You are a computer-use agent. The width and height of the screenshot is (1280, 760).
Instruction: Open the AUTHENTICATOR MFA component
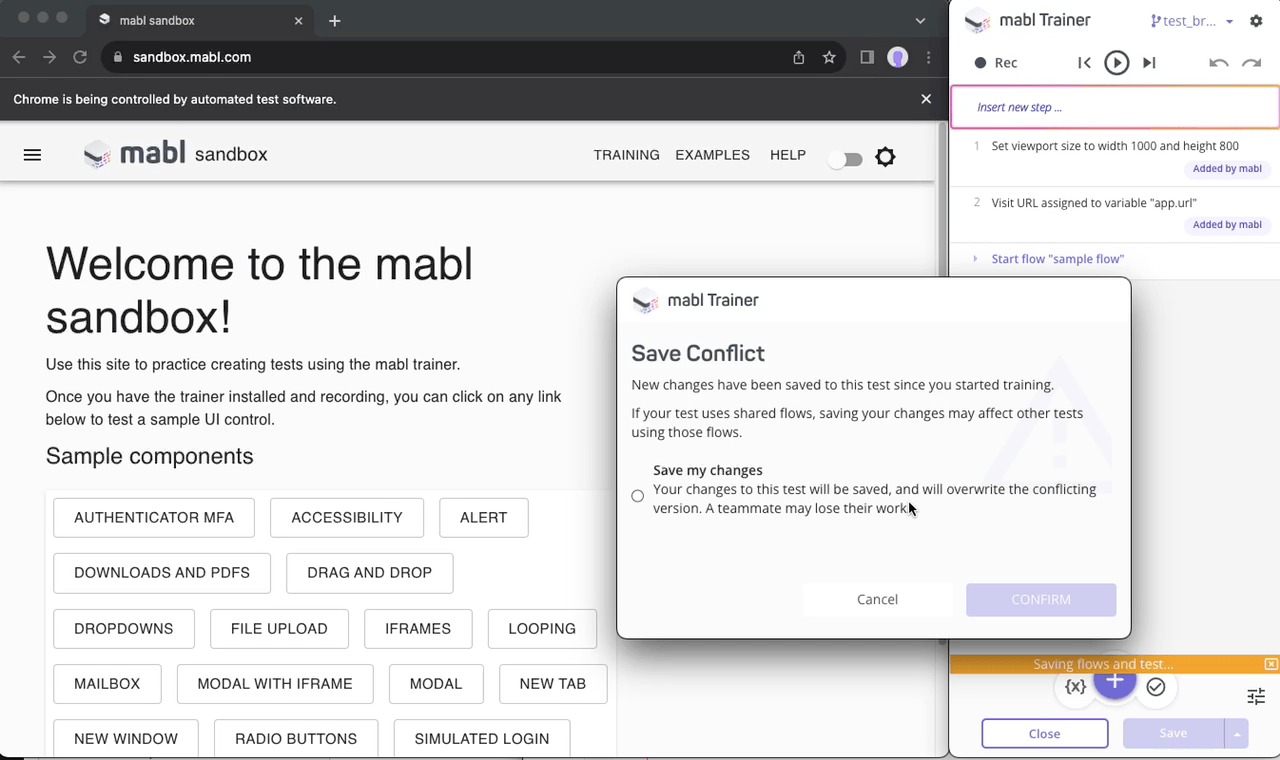(154, 517)
